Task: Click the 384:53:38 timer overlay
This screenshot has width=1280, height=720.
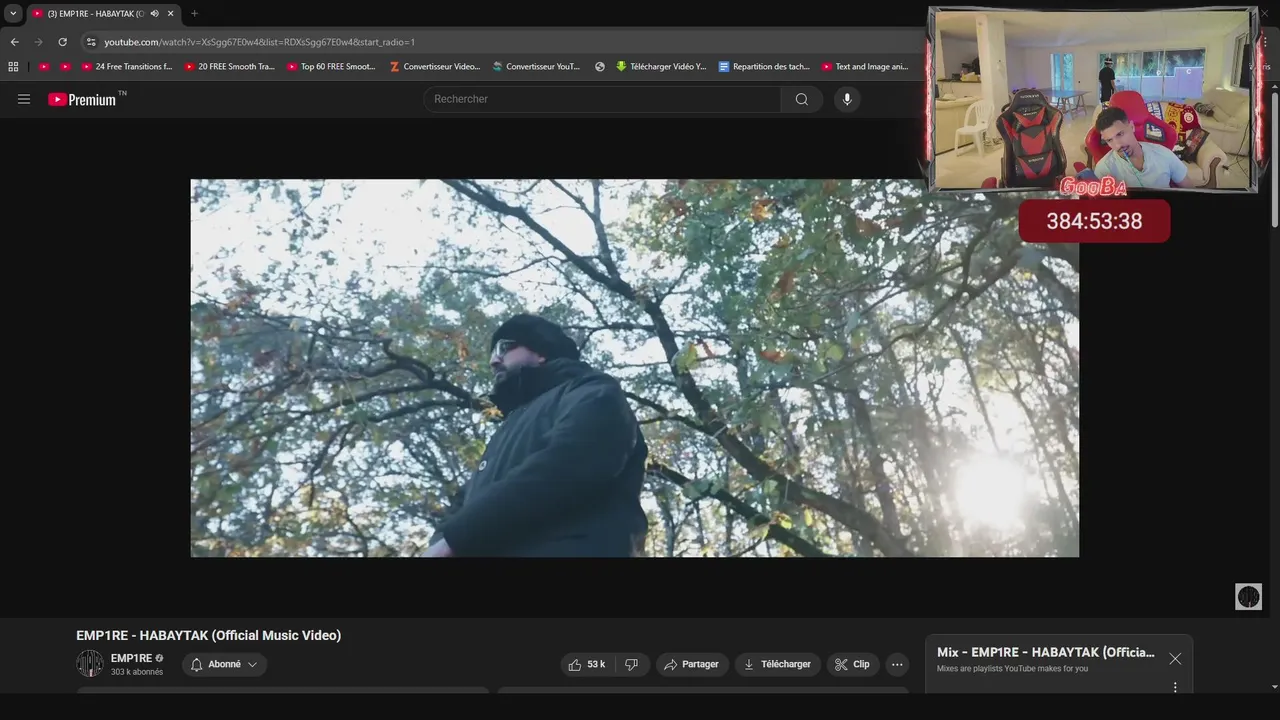Action: (x=1094, y=221)
